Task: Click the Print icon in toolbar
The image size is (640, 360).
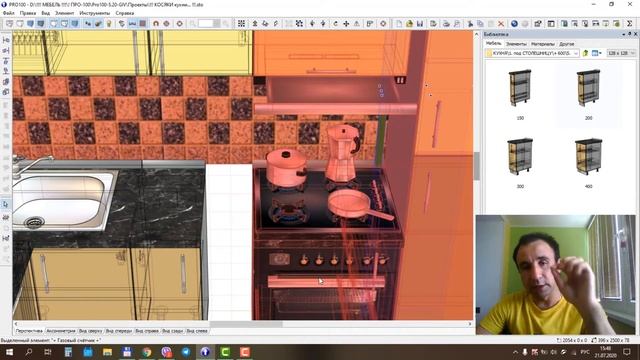Action: [446, 24]
